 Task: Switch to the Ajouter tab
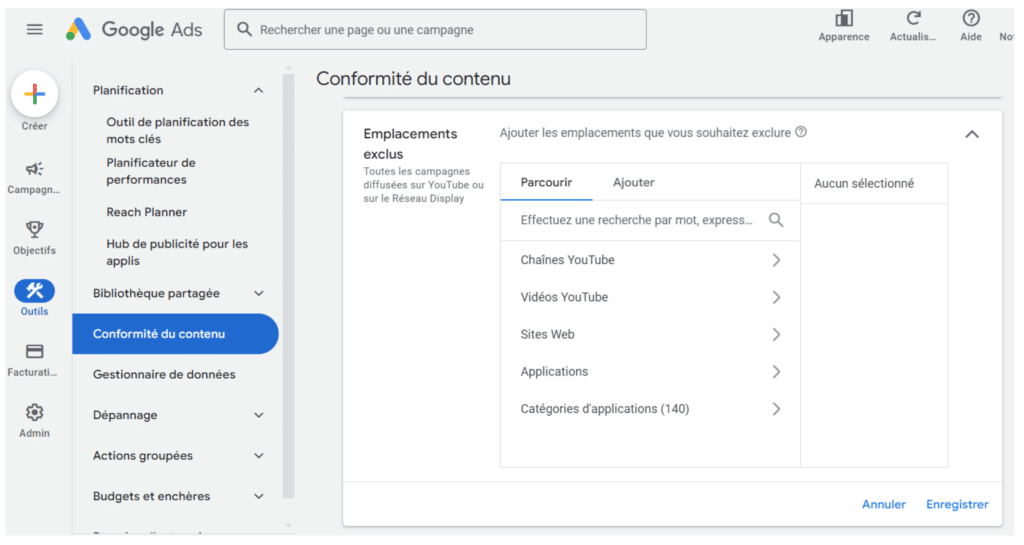[x=633, y=183]
